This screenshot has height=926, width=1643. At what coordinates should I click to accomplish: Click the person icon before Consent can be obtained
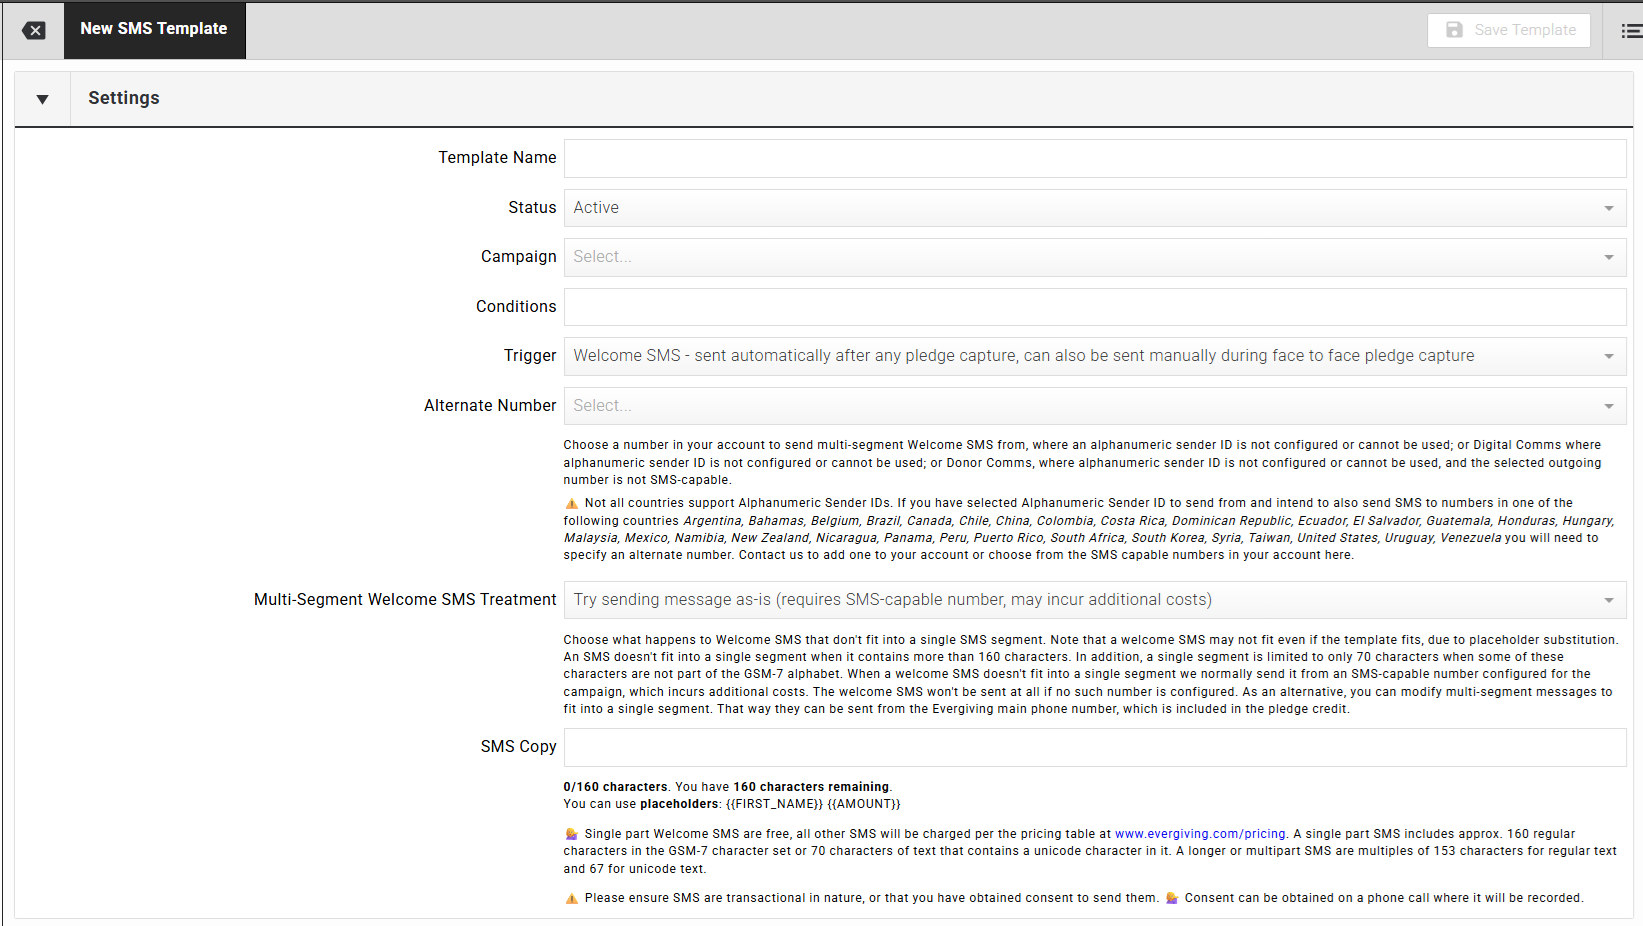tap(1171, 898)
